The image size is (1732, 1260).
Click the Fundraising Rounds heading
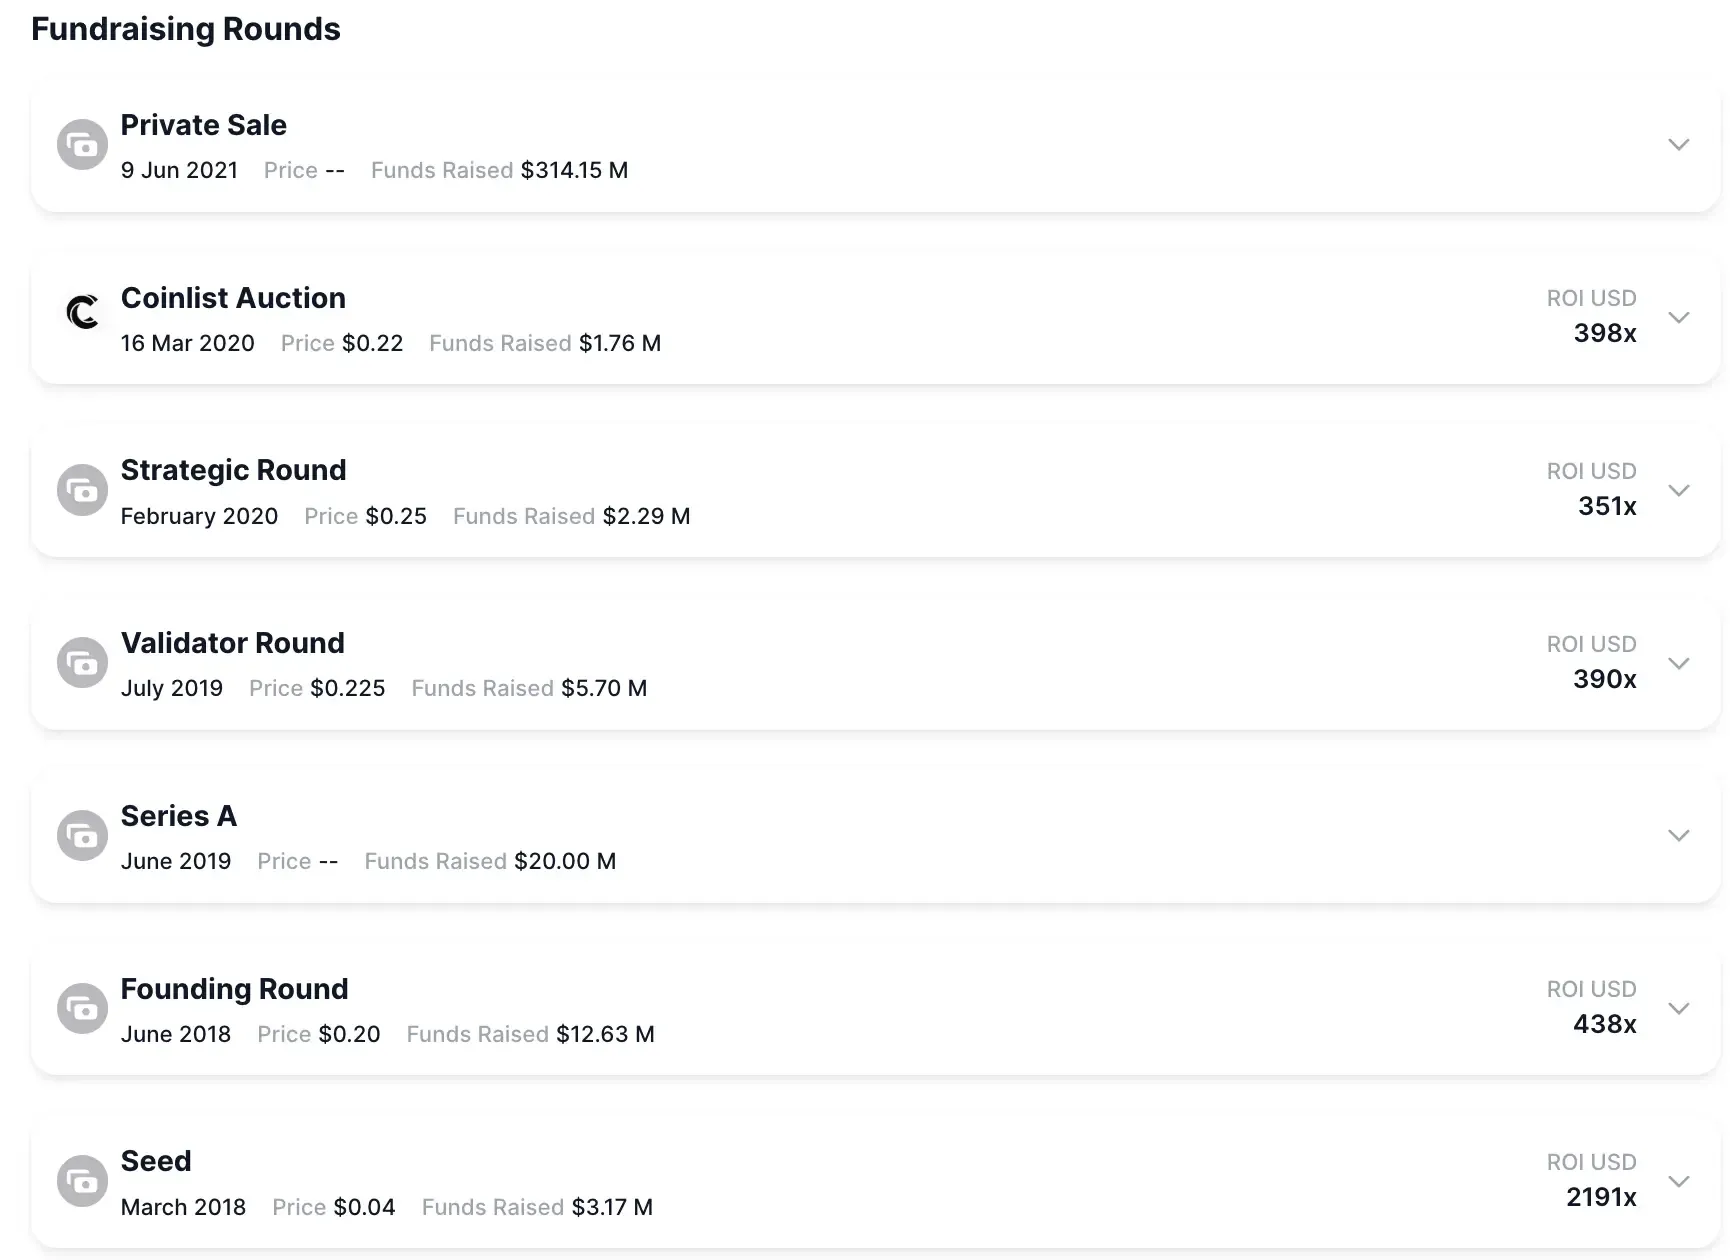(x=186, y=29)
